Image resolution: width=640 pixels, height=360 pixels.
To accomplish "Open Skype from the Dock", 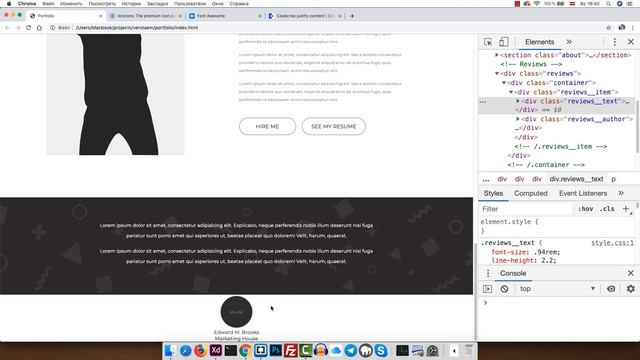I will point(381,350).
